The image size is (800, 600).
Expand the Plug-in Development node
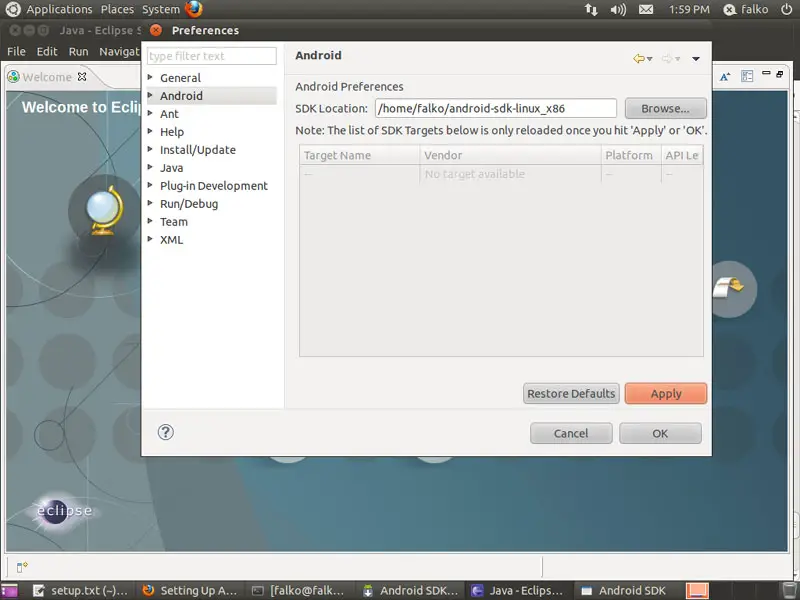coord(150,185)
